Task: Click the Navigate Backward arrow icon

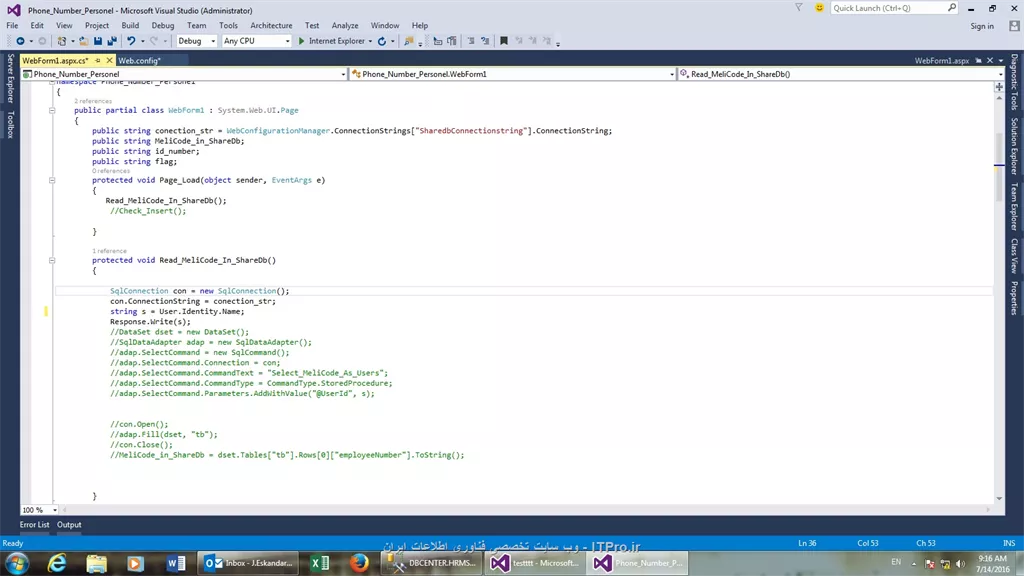Action: pyautogui.click(x=20, y=41)
